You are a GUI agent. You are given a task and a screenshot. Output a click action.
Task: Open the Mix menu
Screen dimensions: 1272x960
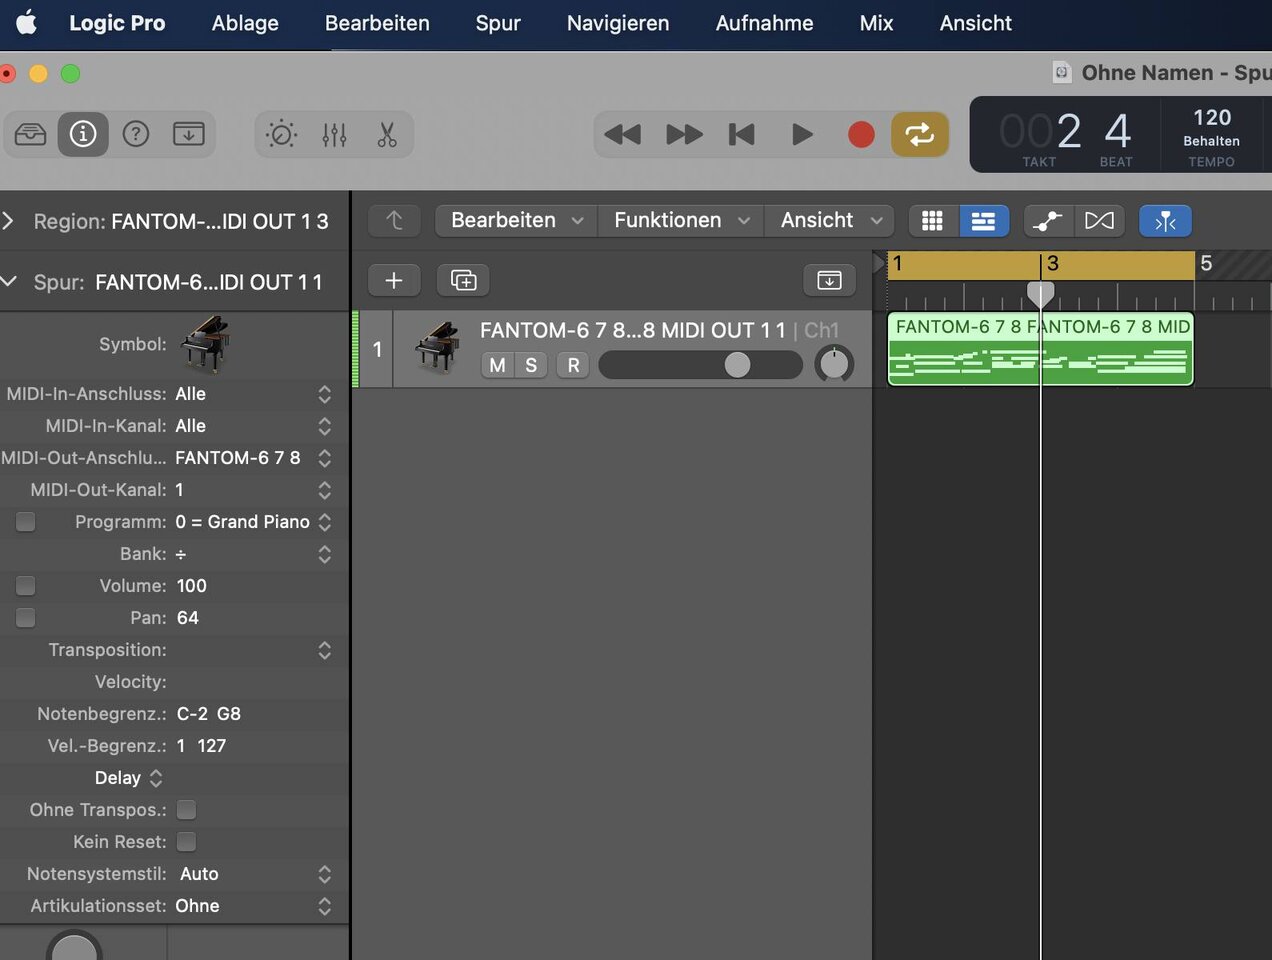click(x=876, y=23)
